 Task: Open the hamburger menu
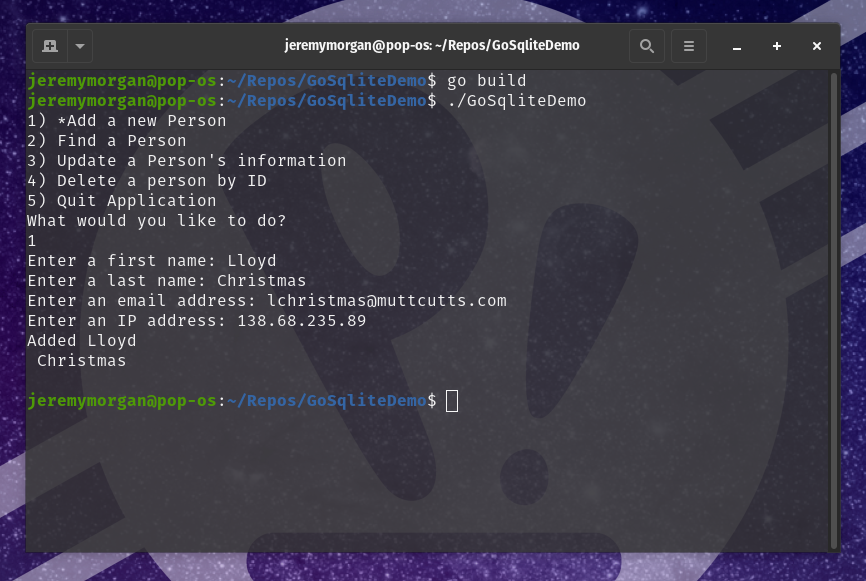689,46
